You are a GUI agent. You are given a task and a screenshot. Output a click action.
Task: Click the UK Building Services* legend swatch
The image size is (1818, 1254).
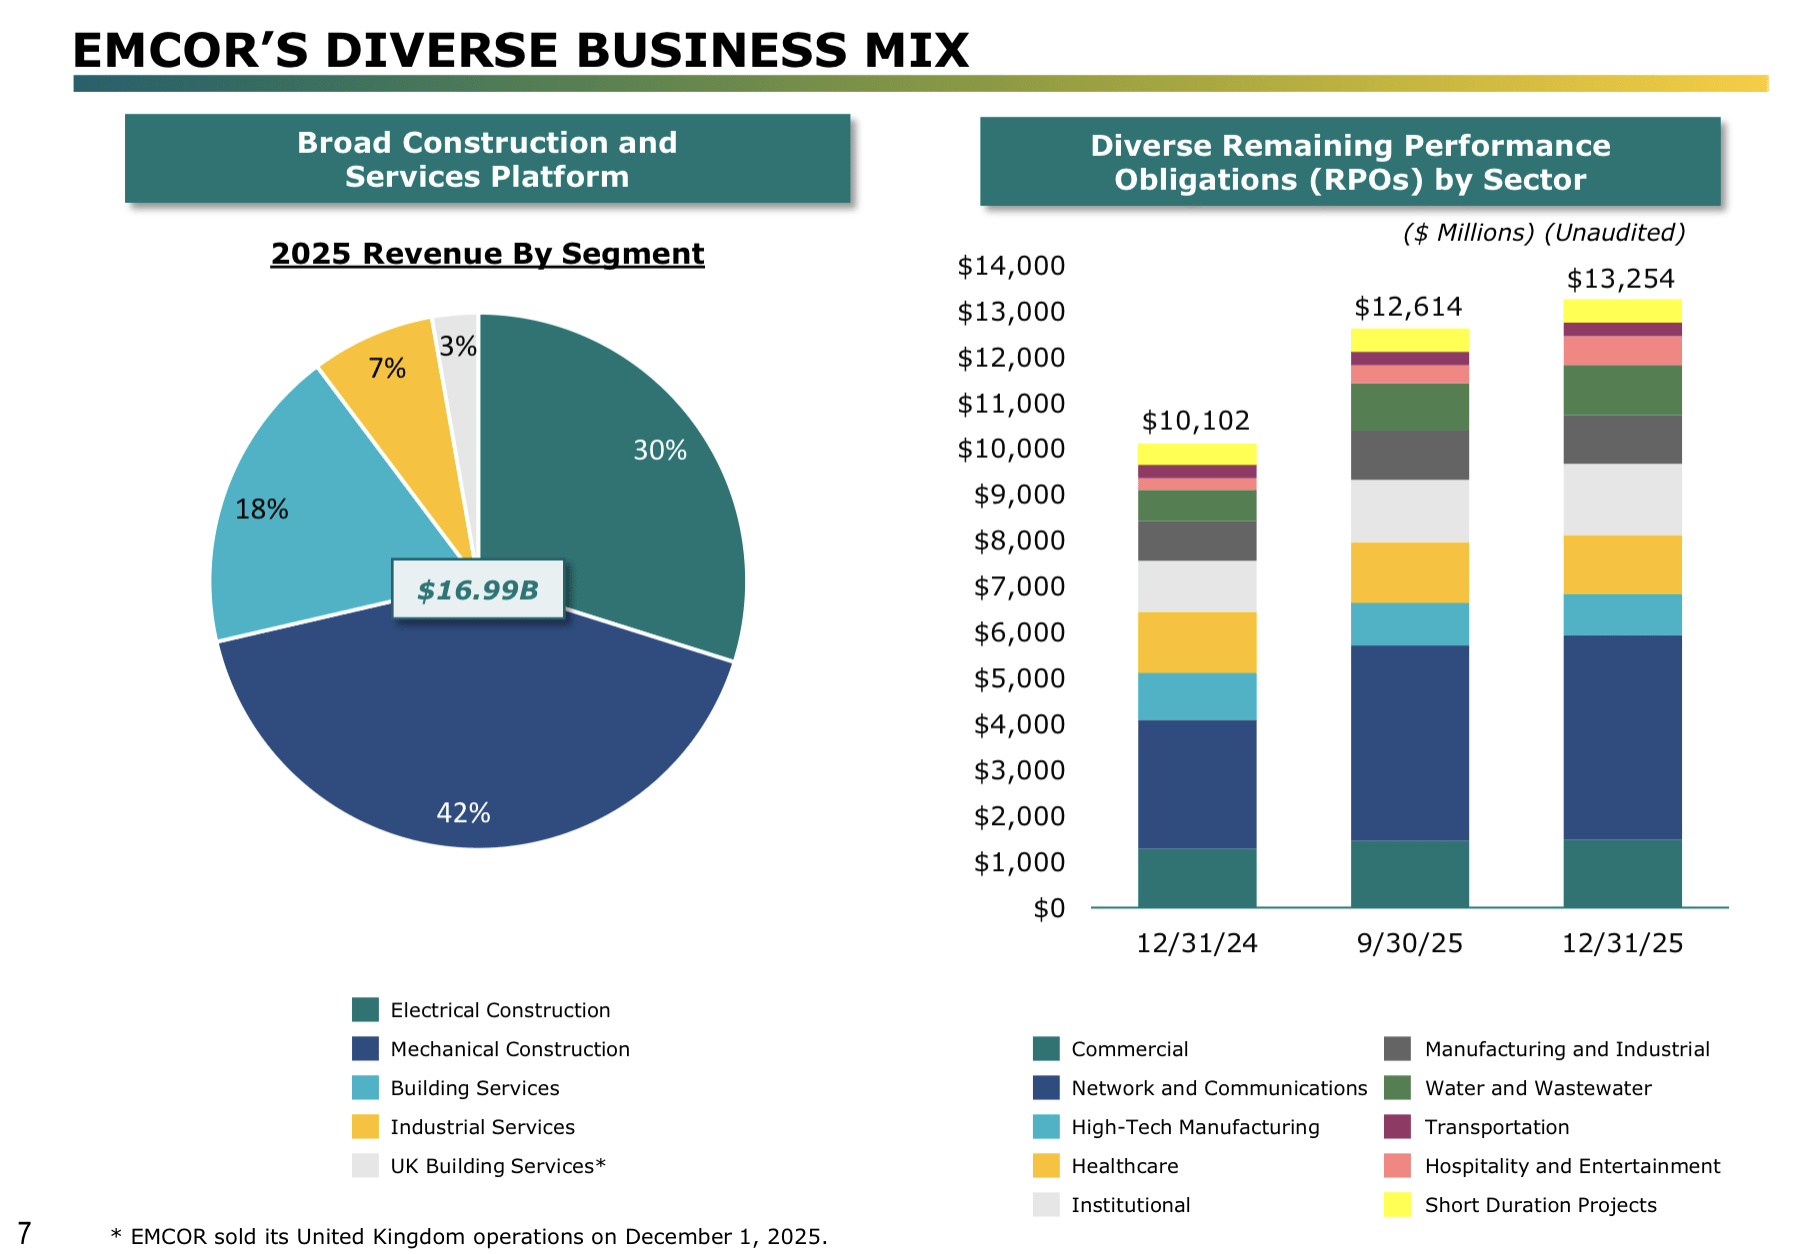(x=365, y=1166)
